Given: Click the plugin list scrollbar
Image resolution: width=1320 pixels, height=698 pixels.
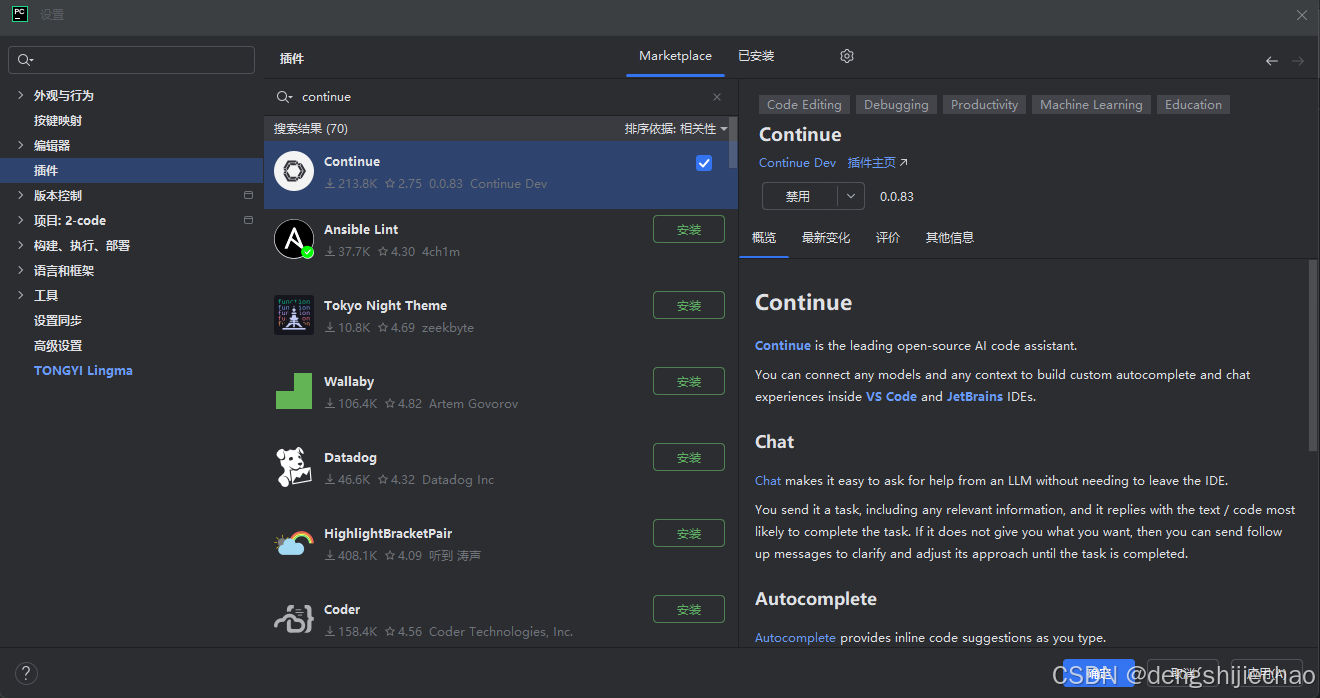Looking at the screenshot, I should [x=733, y=142].
